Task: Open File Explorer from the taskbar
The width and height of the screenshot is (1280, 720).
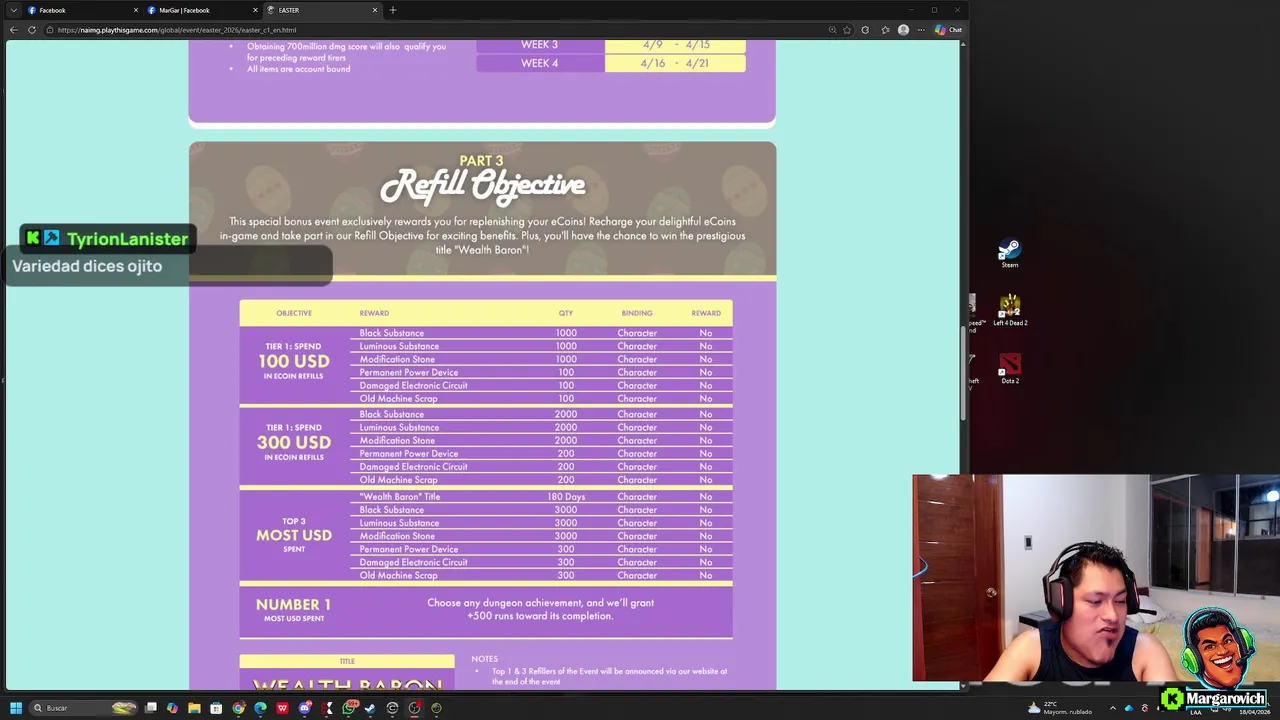Action: 194,708
